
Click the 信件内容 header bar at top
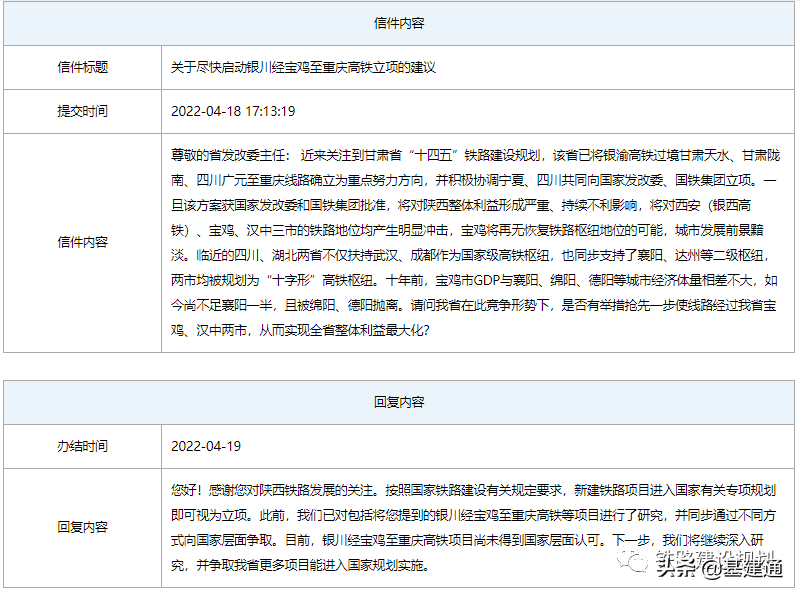(x=399, y=22)
